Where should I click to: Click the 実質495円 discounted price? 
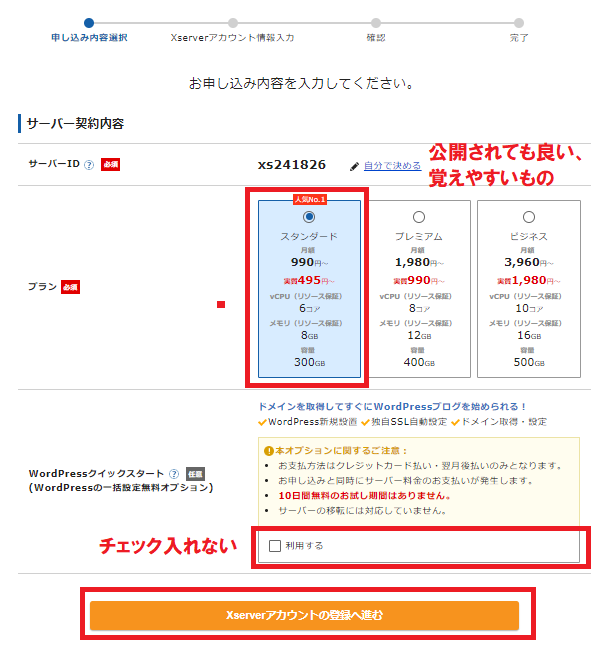click(x=309, y=281)
